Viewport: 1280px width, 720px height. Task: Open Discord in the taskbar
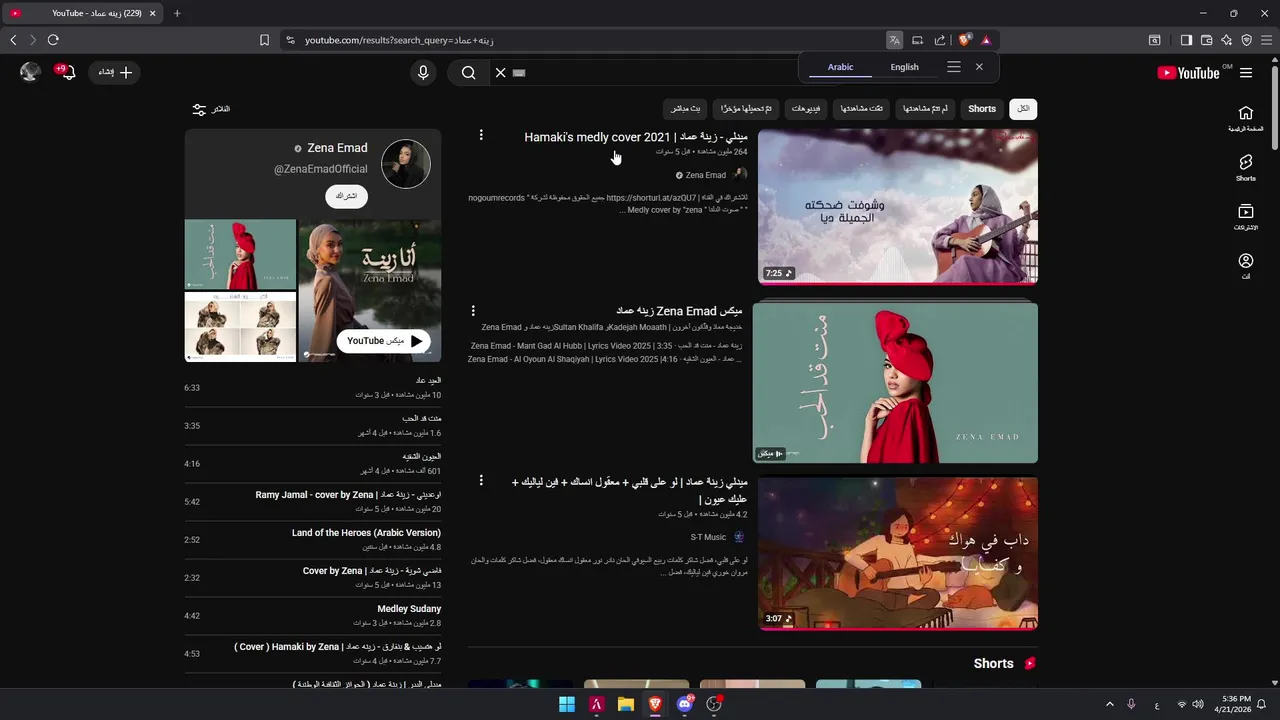[x=685, y=704]
